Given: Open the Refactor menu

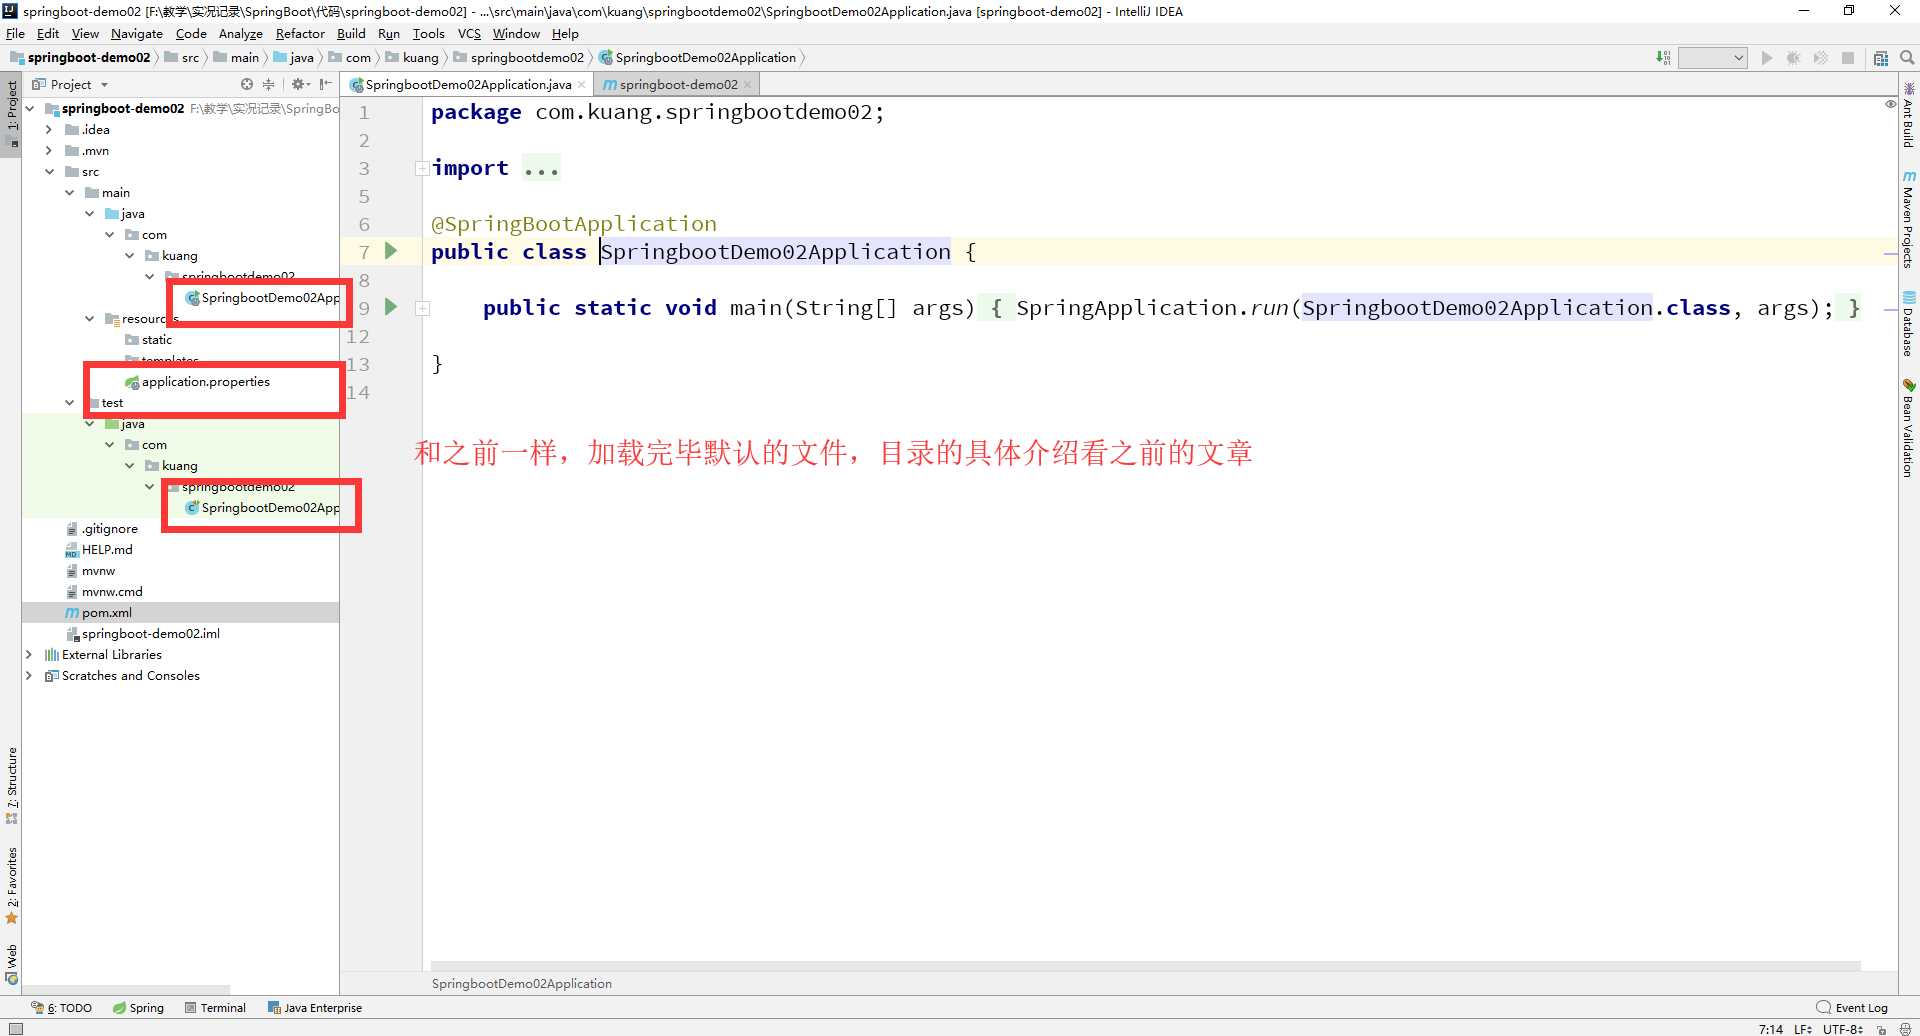Looking at the screenshot, I should (300, 33).
